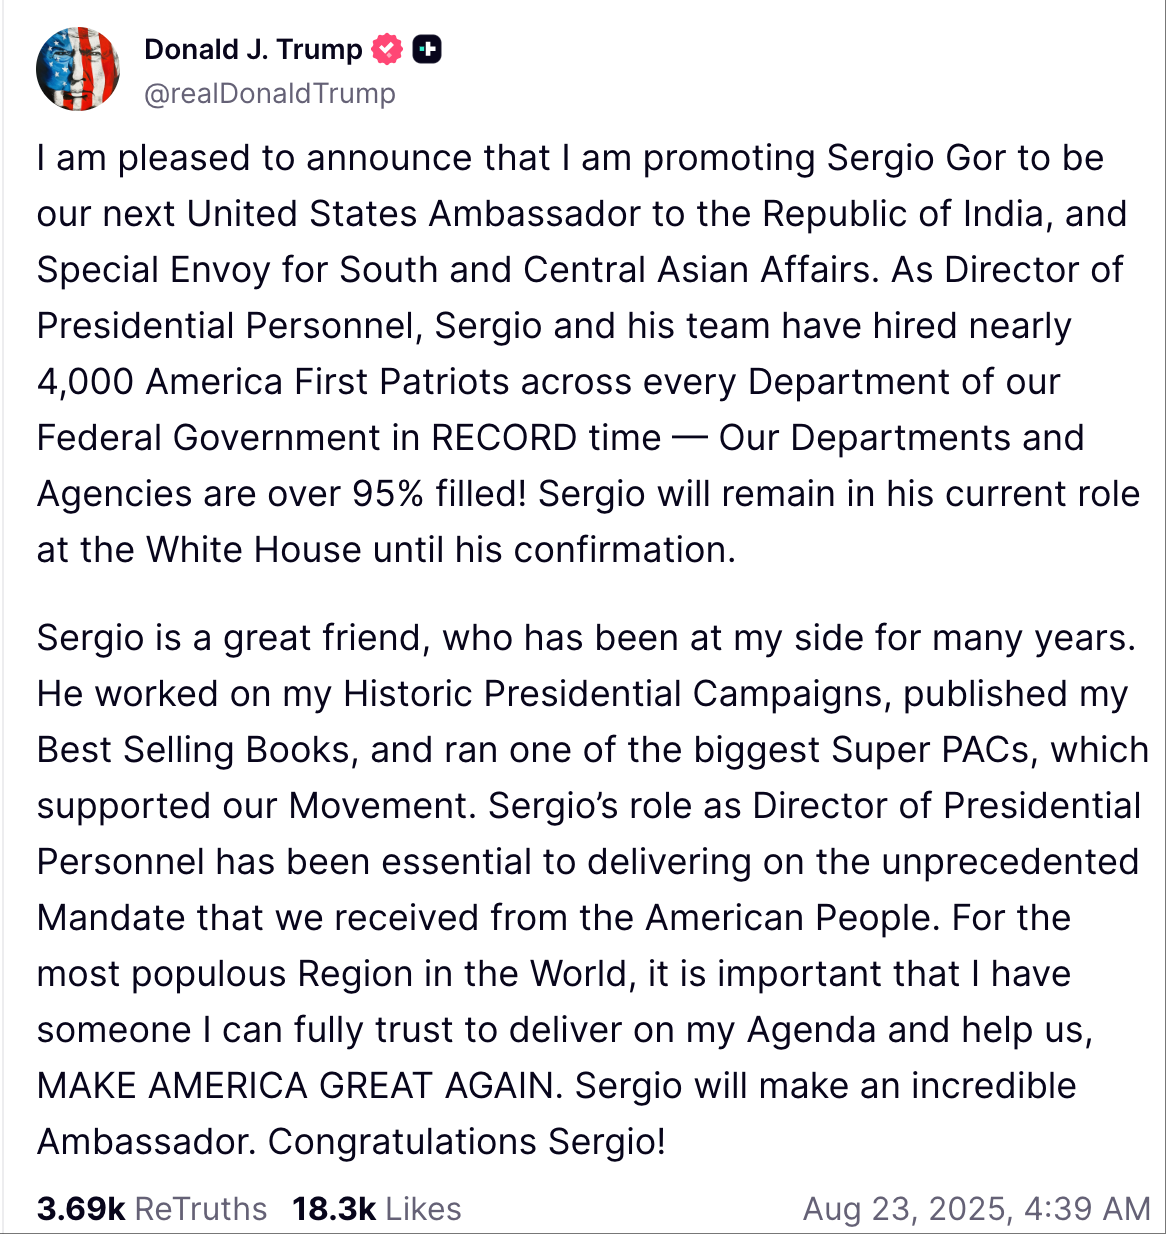
Task: Click the red verified checkmark badge
Action: 387,49
